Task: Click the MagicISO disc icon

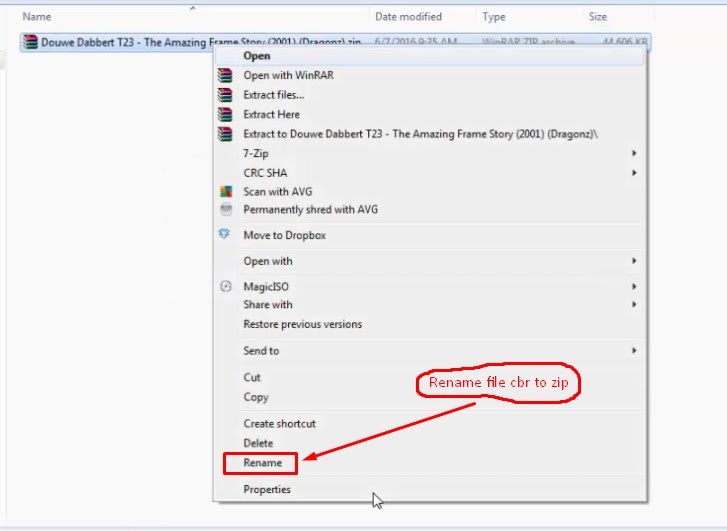Action: point(226,287)
